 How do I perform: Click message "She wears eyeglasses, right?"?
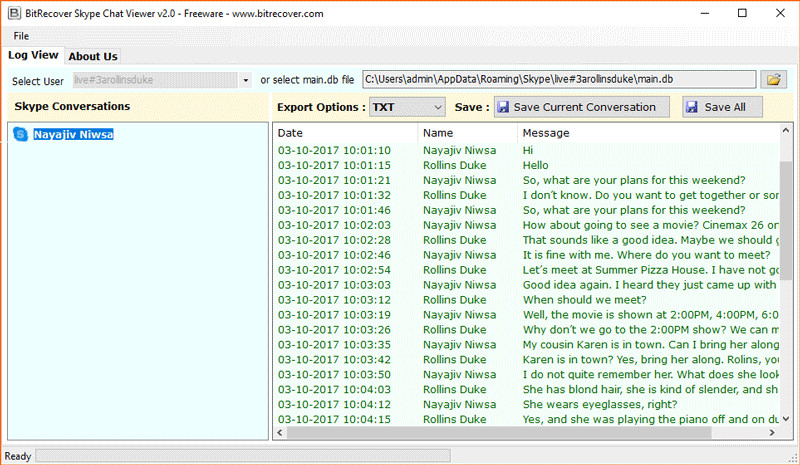pos(600,404)
